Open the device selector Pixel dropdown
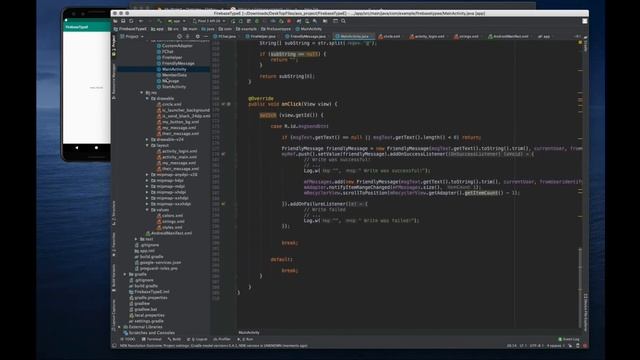Image resolution: width=640 pixels, height=360 pixels. (209, 21)
